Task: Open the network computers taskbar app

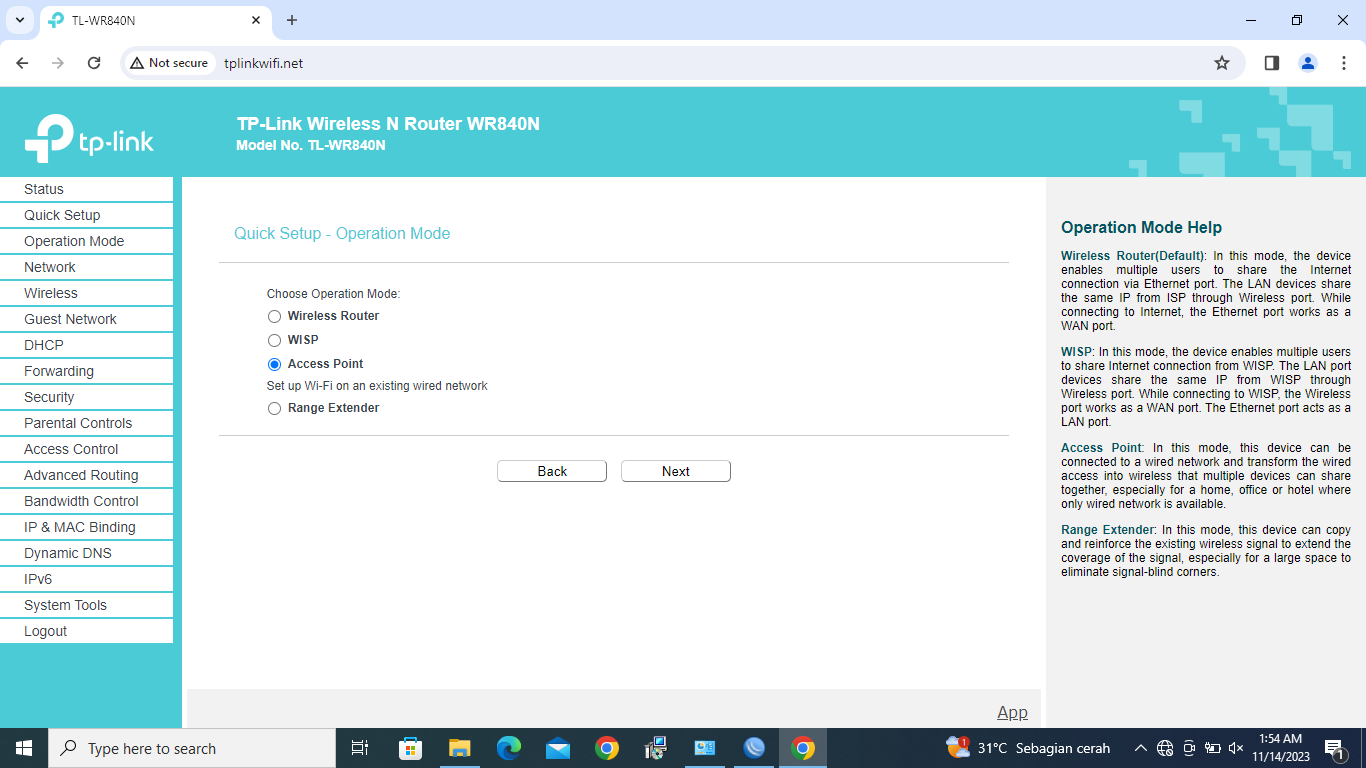Action: coord(656,748)
